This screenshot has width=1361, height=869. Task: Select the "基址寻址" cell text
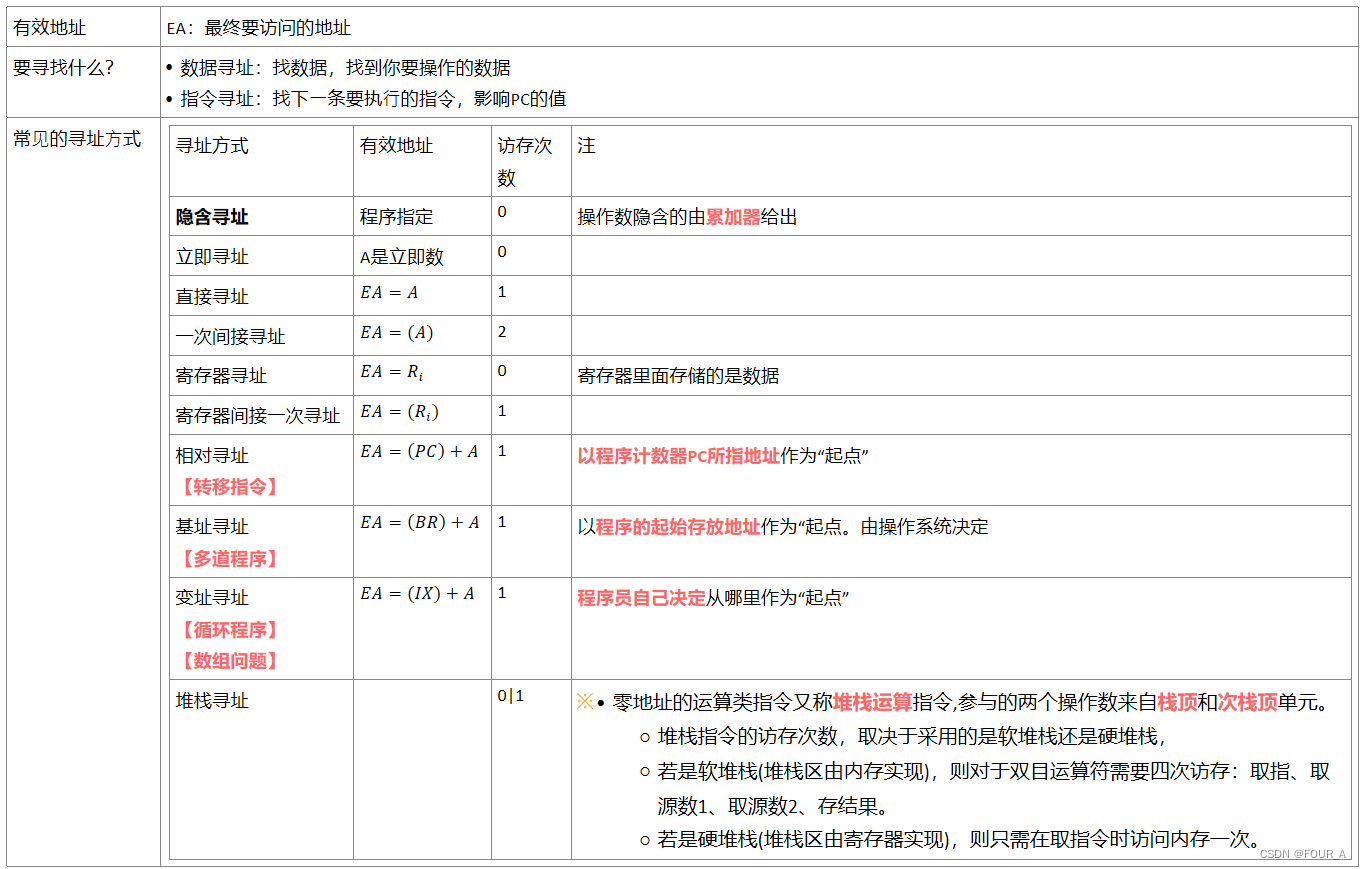pos(212,527)
